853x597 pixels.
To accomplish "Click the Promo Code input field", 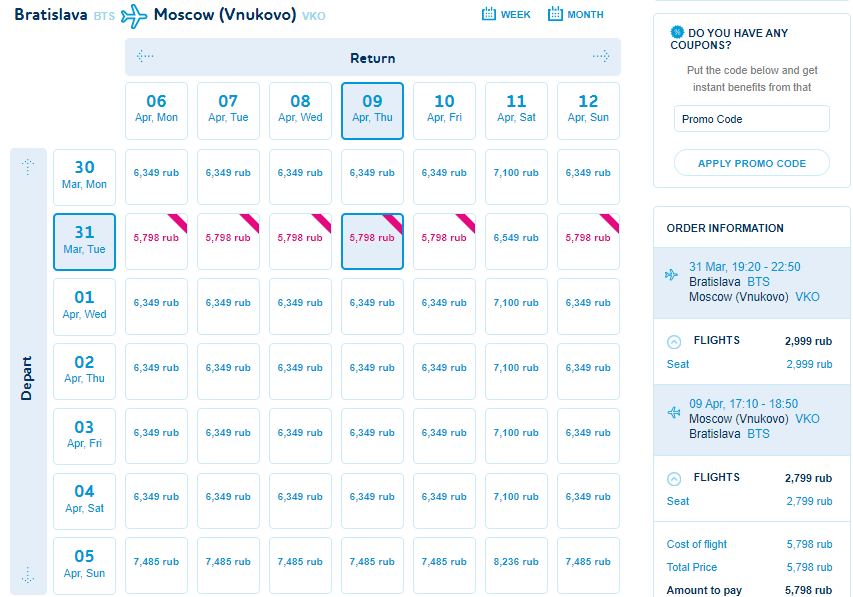I will [x=752, y=119].
